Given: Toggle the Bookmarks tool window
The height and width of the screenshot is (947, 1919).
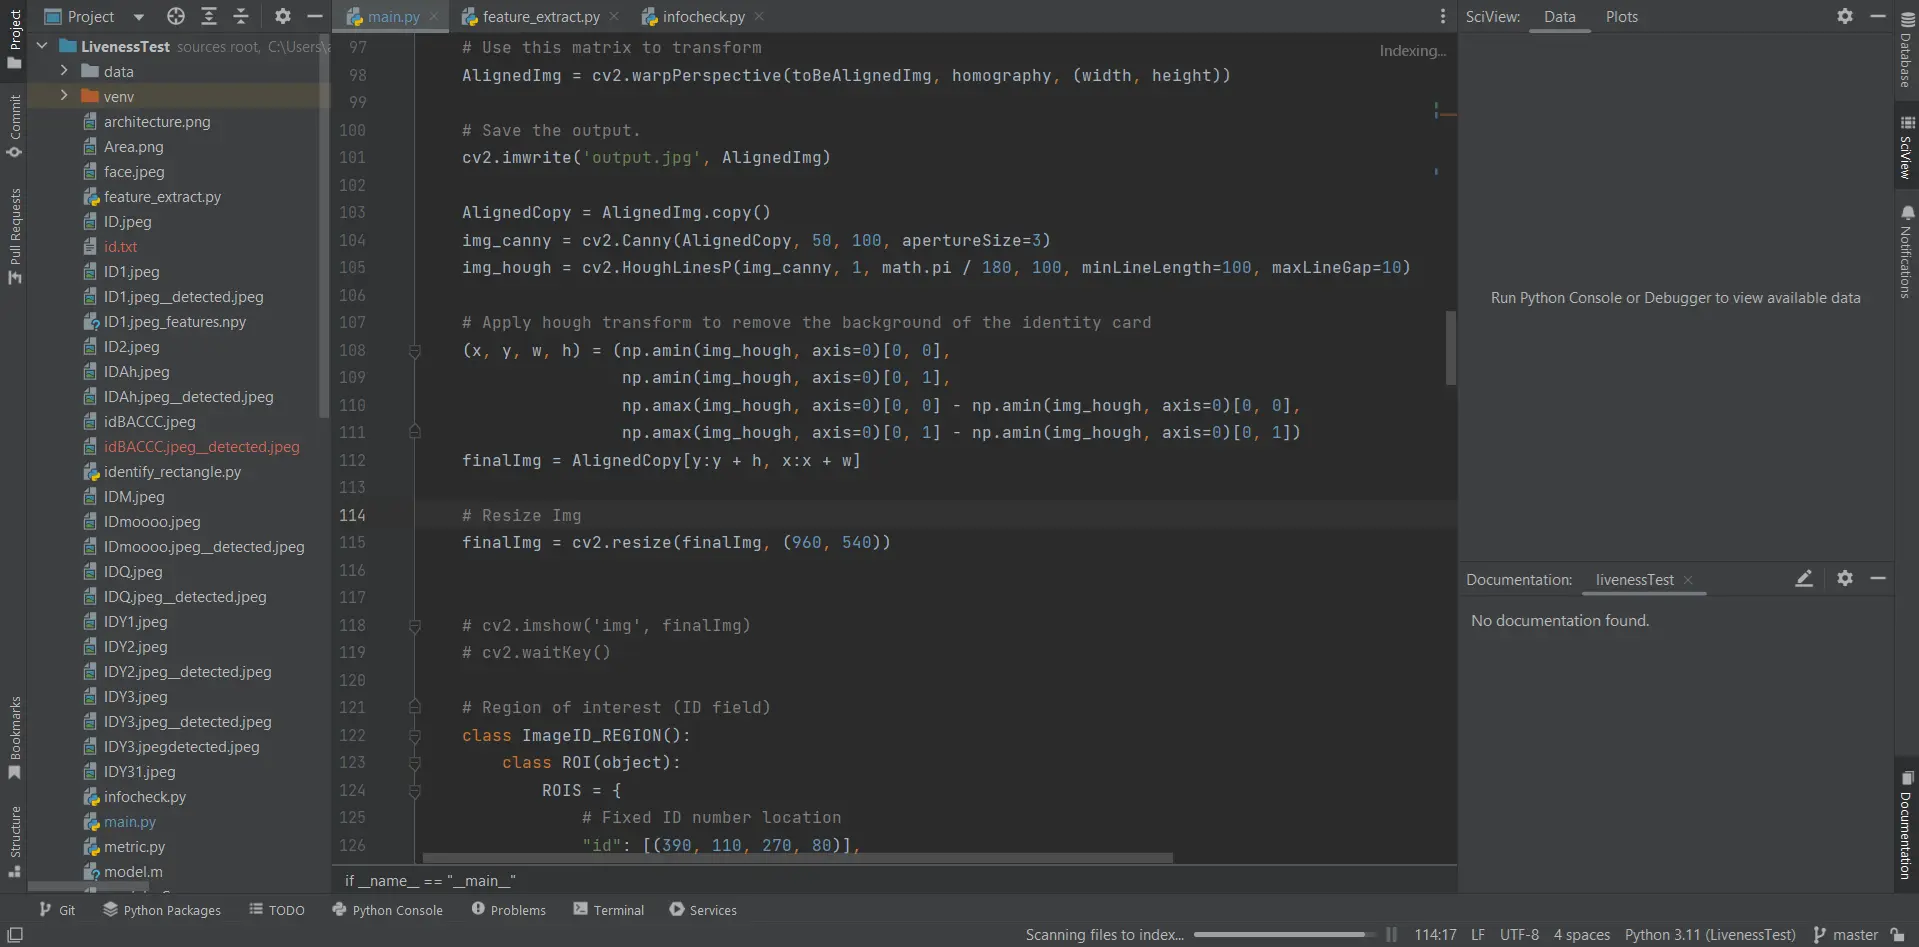Looking at the screenshot, I should [x=15, y=738].
